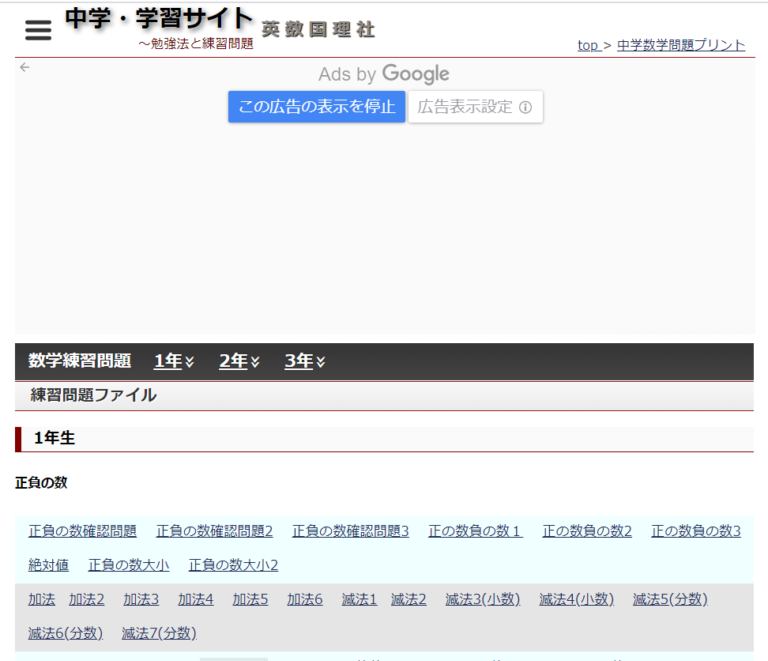
Task: Open the 減法4(小数) link
Action: [x=576, y=599]
